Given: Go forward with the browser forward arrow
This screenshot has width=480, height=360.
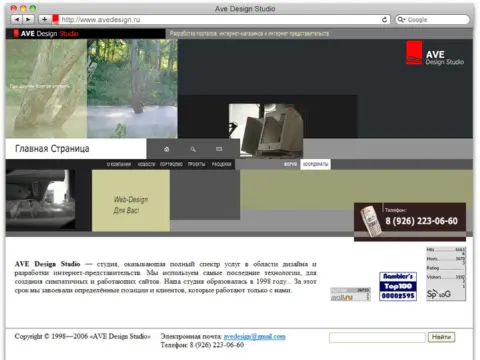Looking at the screenshot, I should (28, 20).
